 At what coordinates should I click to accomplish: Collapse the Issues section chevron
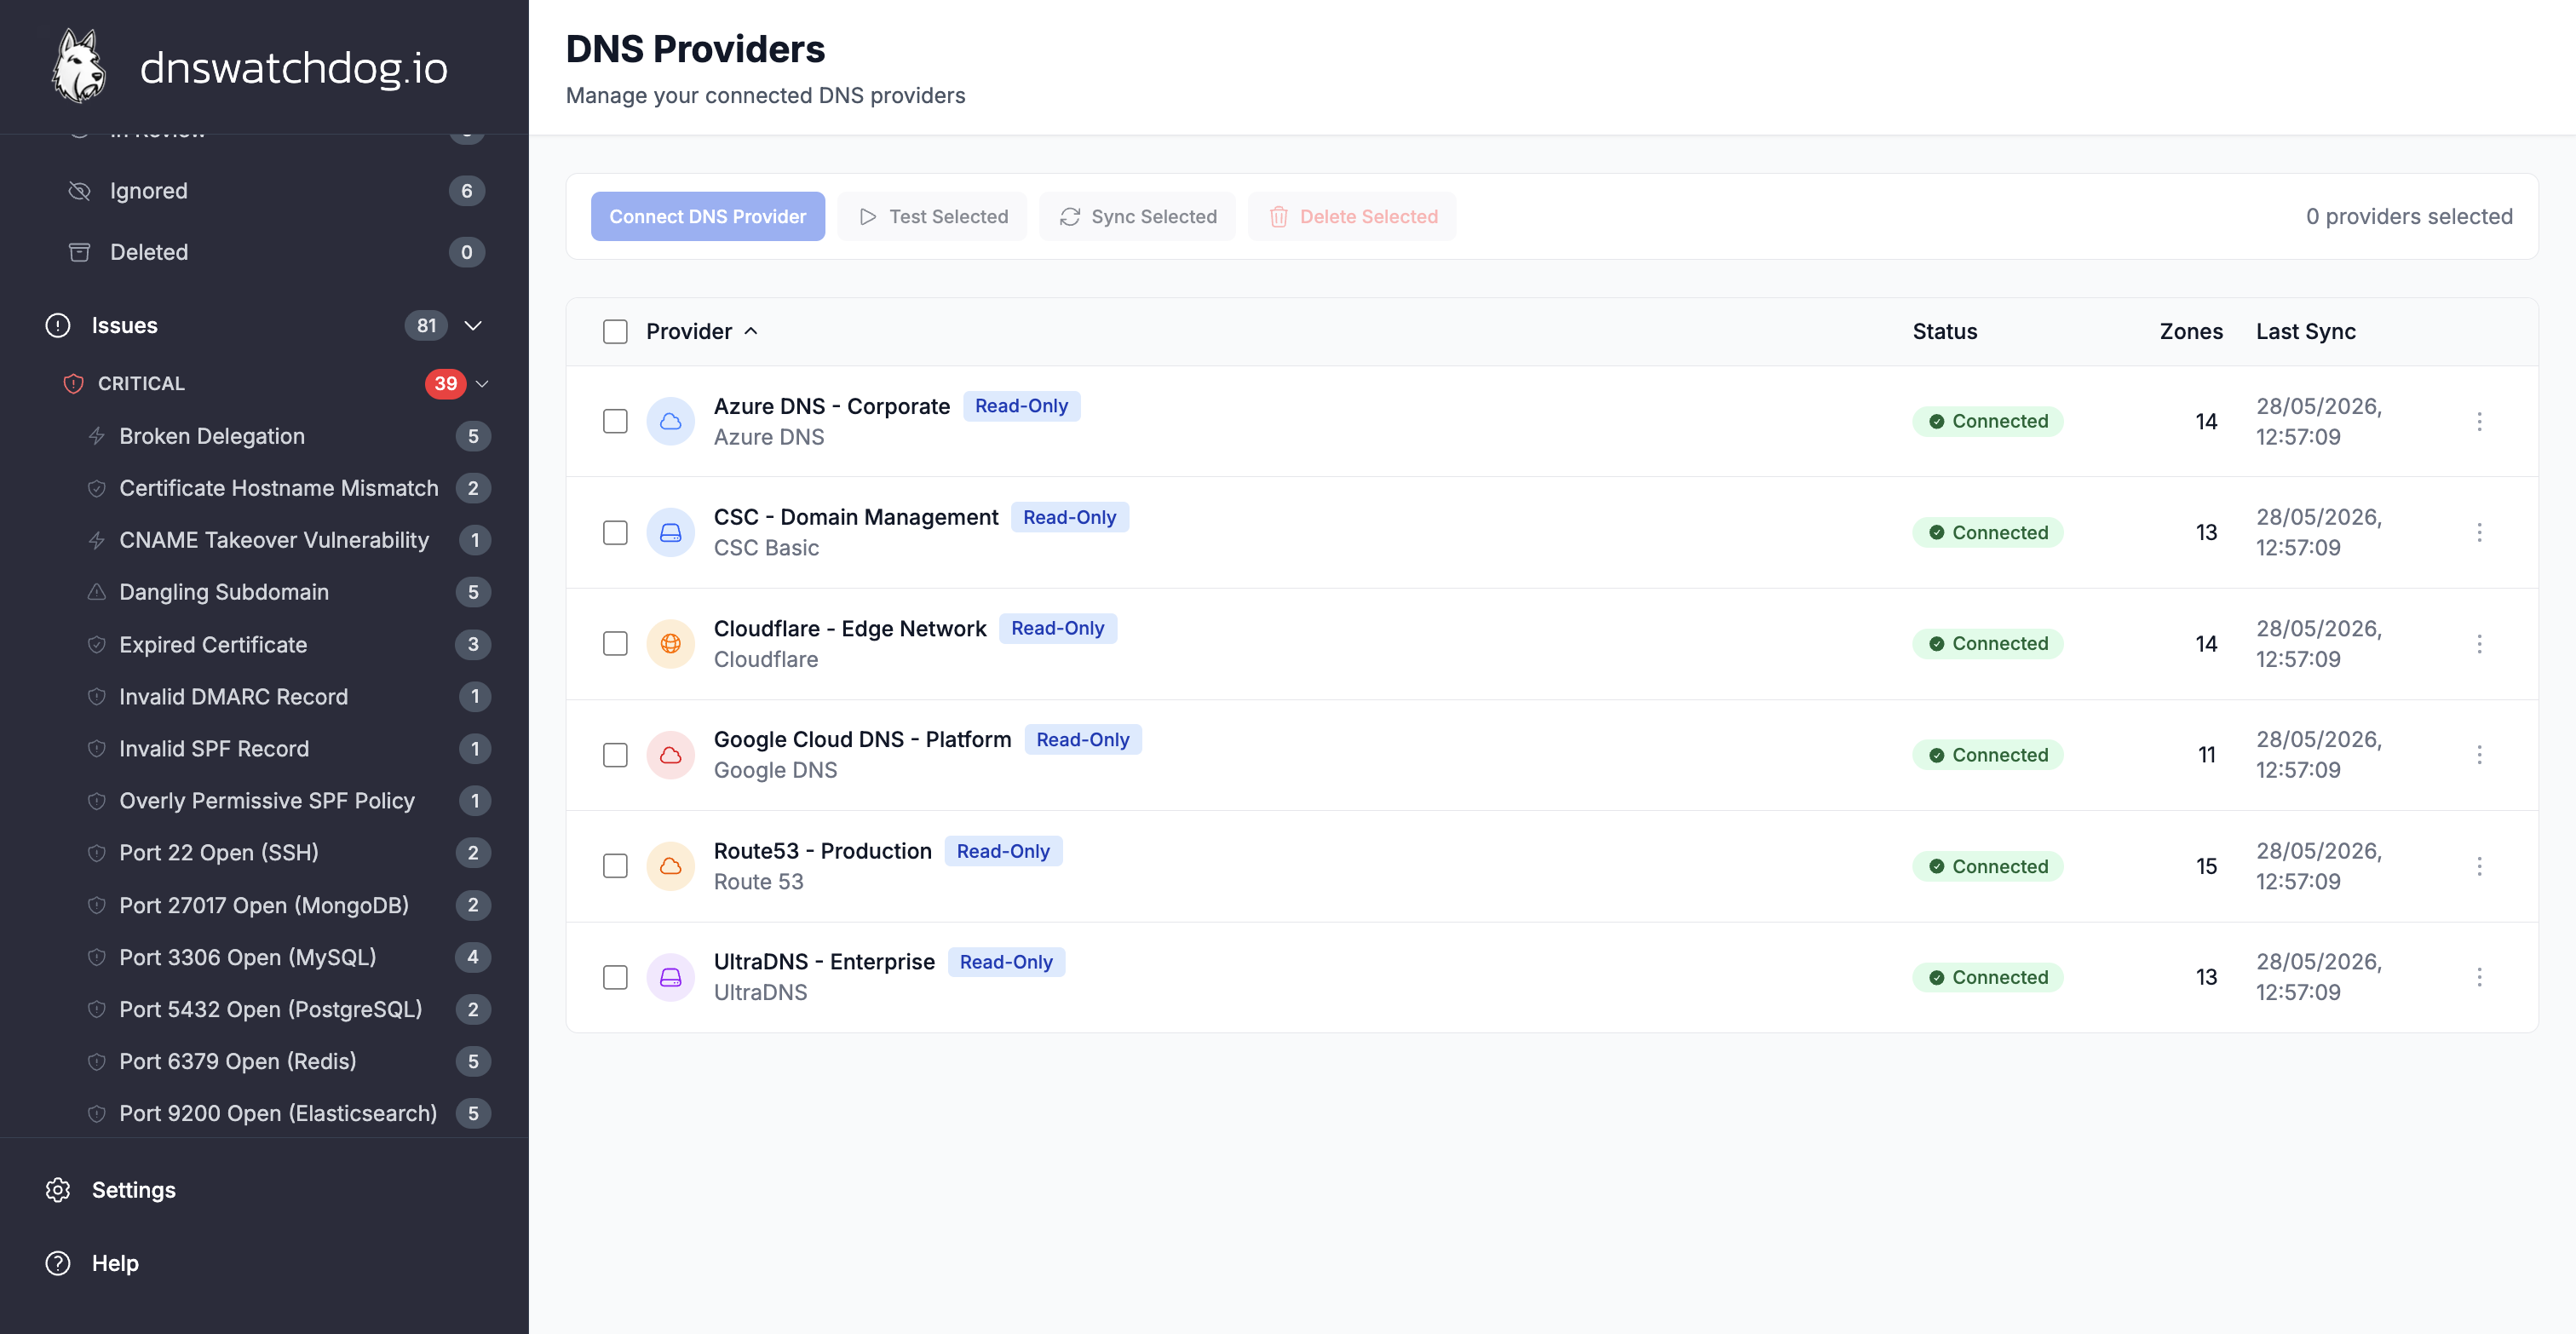click(474, 326)
